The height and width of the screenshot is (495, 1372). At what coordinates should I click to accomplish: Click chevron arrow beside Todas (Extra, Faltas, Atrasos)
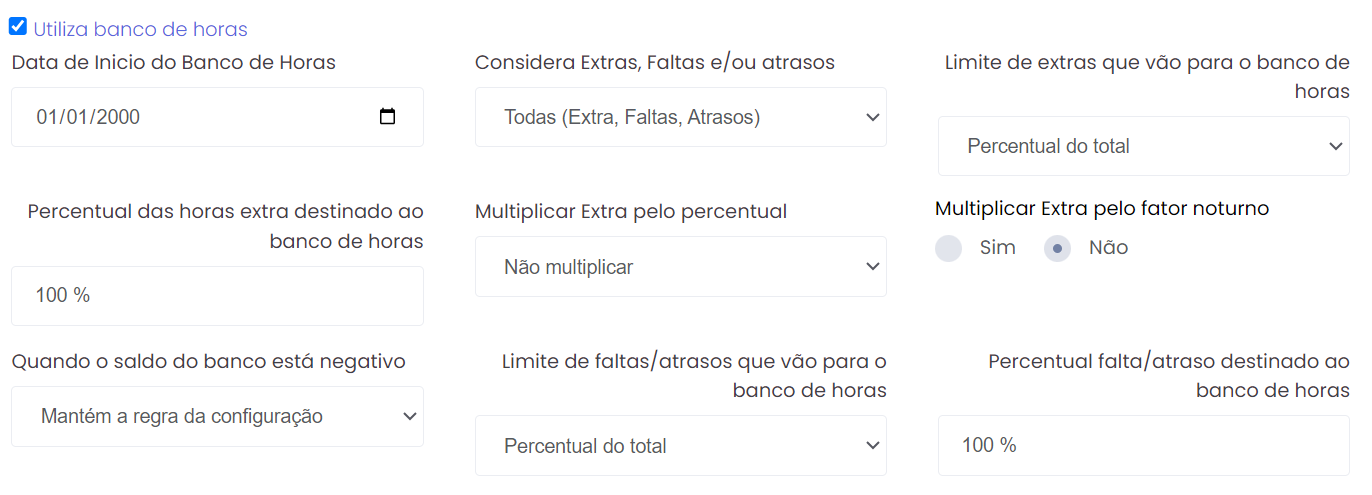click(x=872, y=117)
